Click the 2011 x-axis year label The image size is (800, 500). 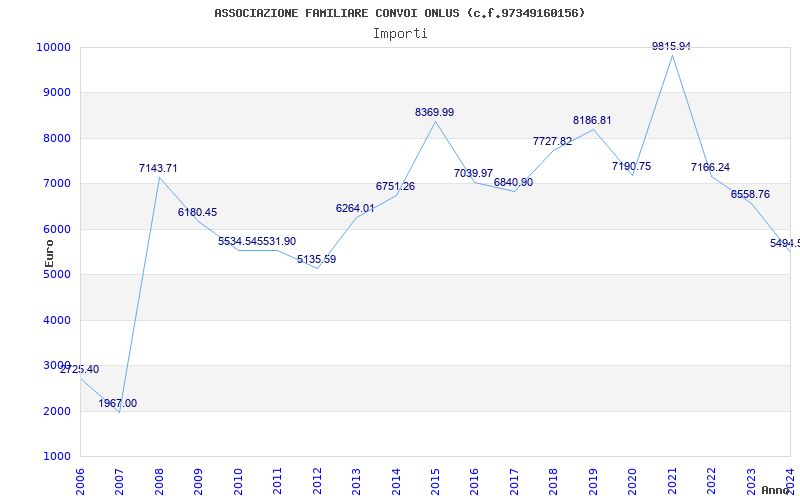[x=278, y=481]
